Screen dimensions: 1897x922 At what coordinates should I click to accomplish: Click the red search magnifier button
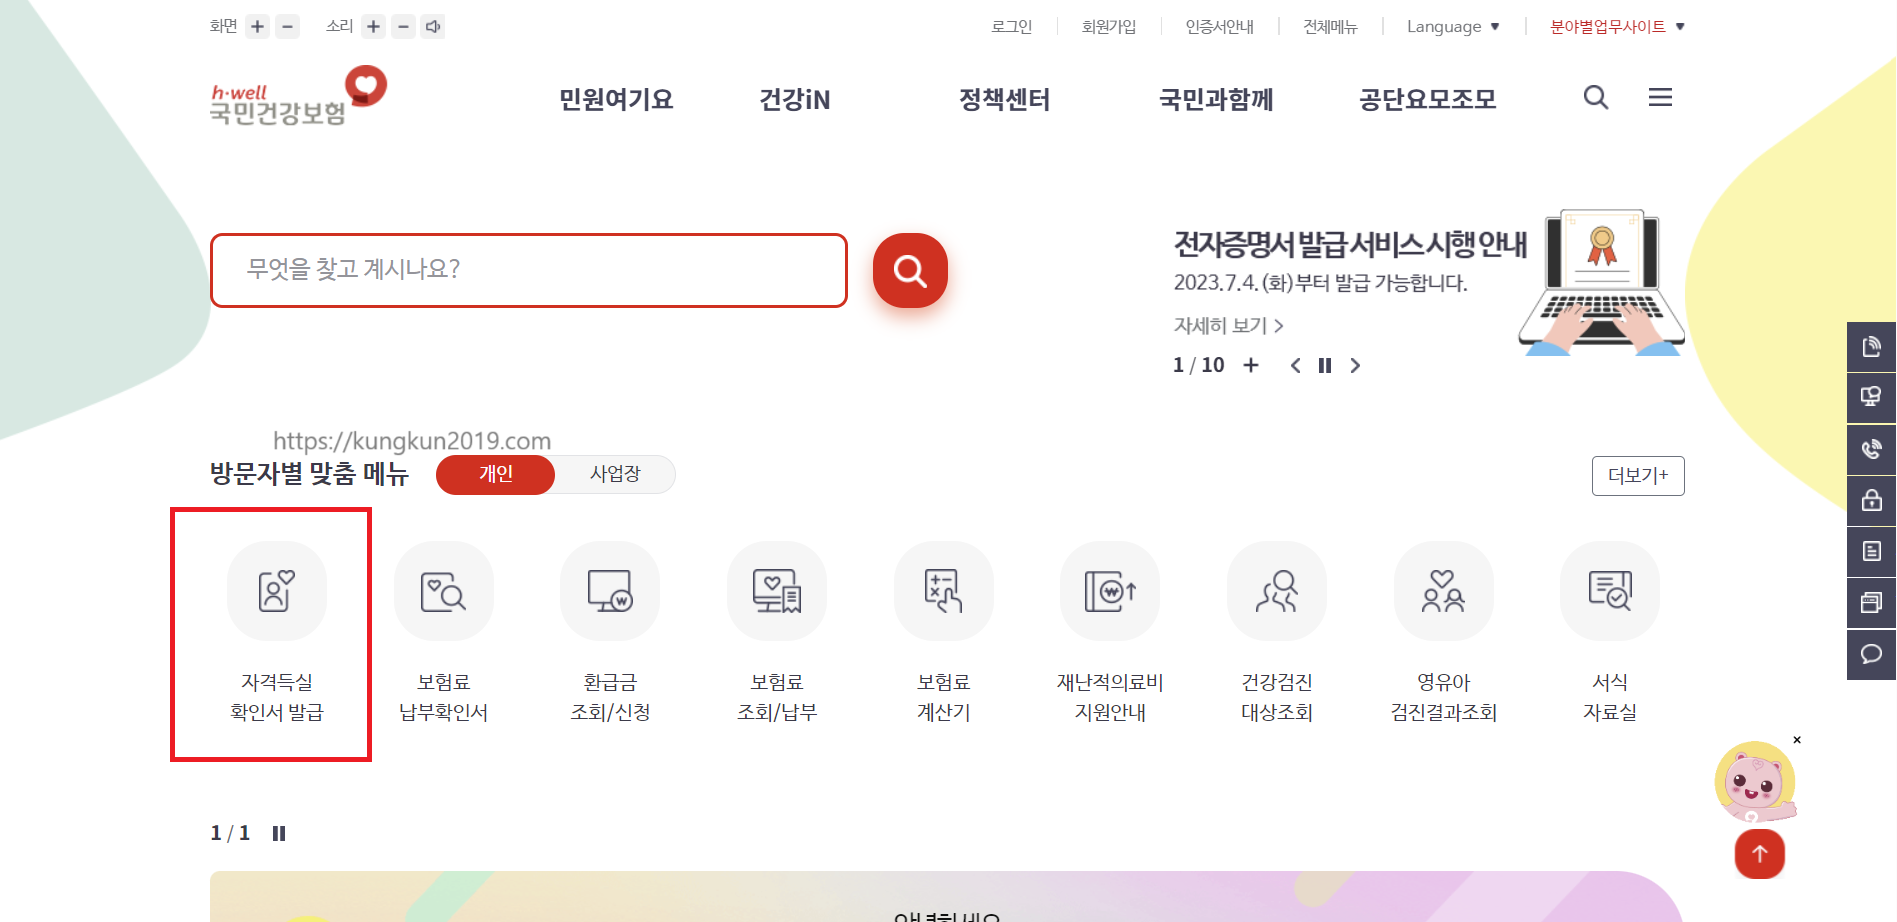909,270
